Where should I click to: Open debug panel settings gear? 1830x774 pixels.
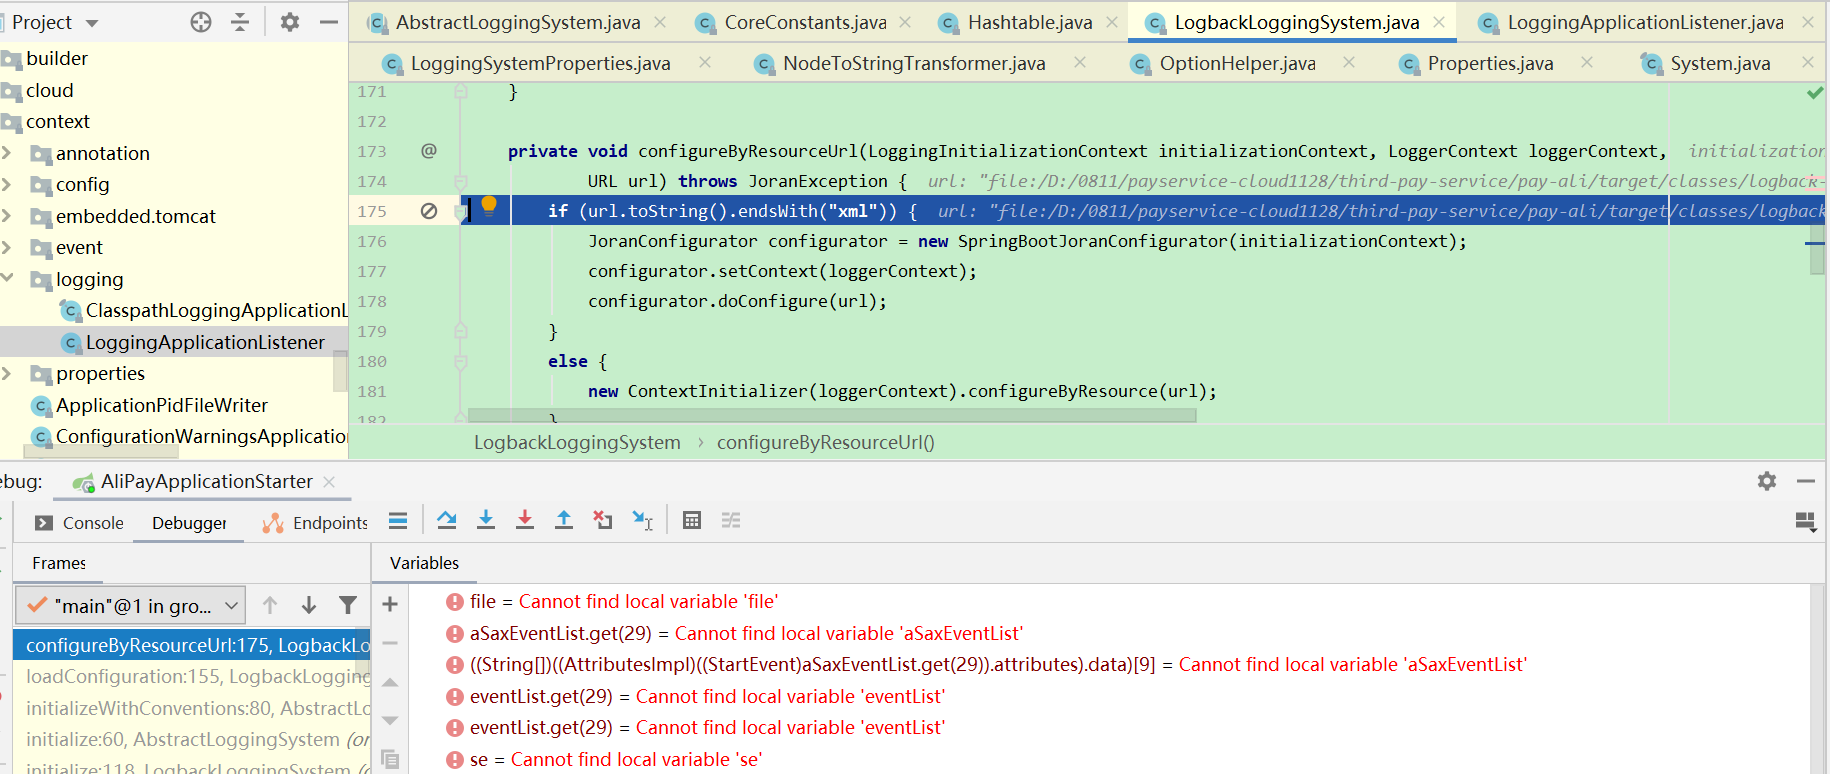pyautogui.click(x=1767, y=481)
